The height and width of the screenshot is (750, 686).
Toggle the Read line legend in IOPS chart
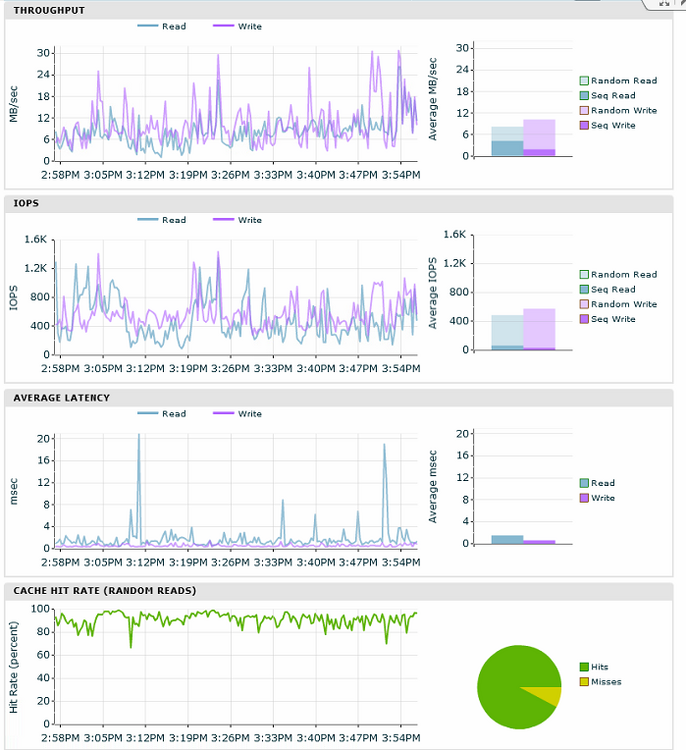[x=162, y=220]
